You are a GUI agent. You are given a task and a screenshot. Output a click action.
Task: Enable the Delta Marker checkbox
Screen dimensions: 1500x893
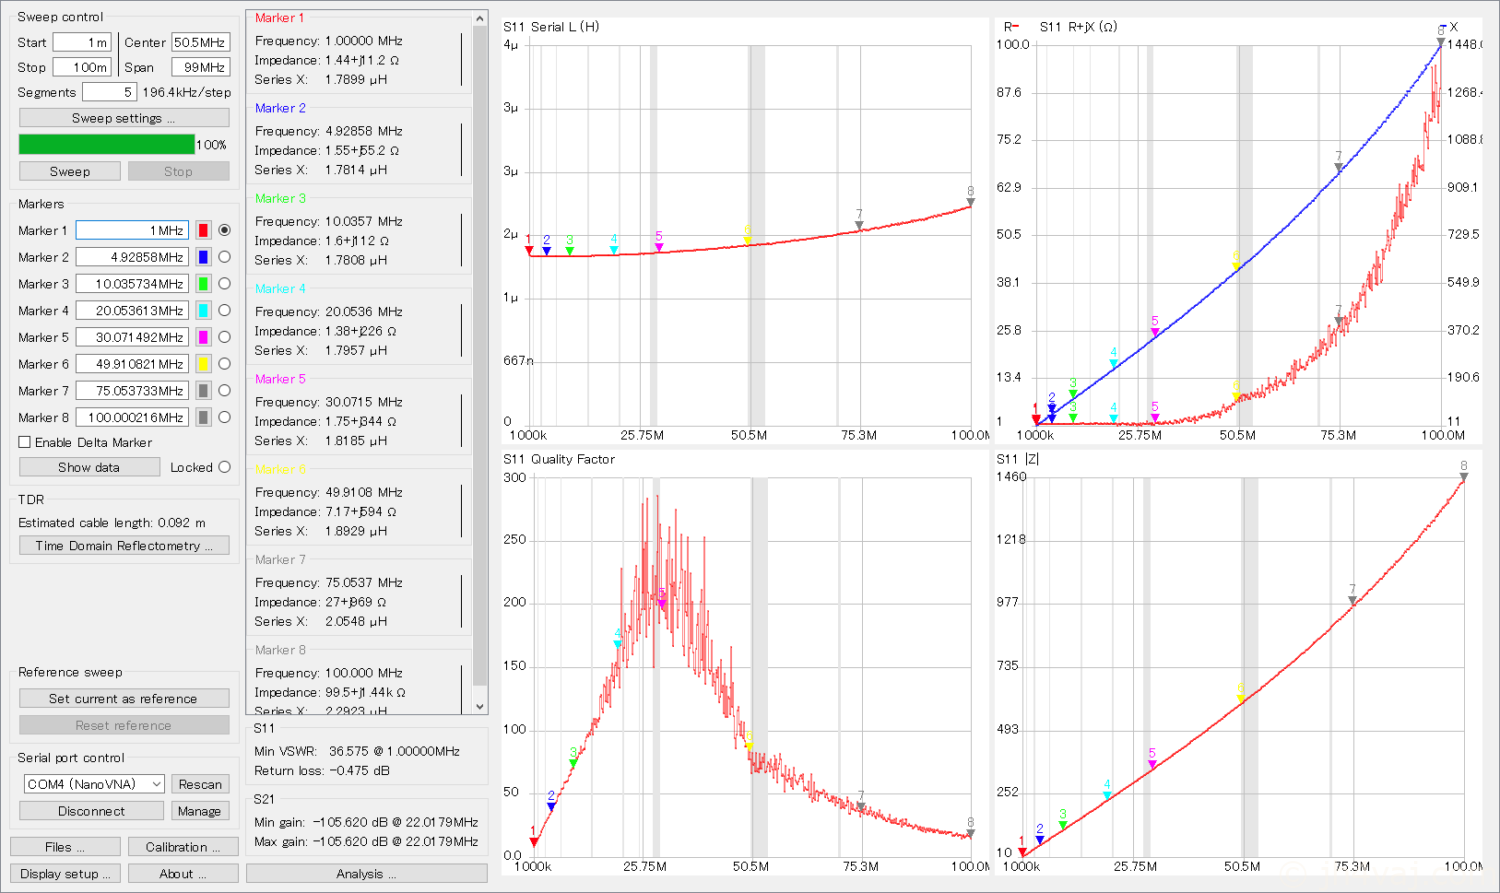coord(25,442)
